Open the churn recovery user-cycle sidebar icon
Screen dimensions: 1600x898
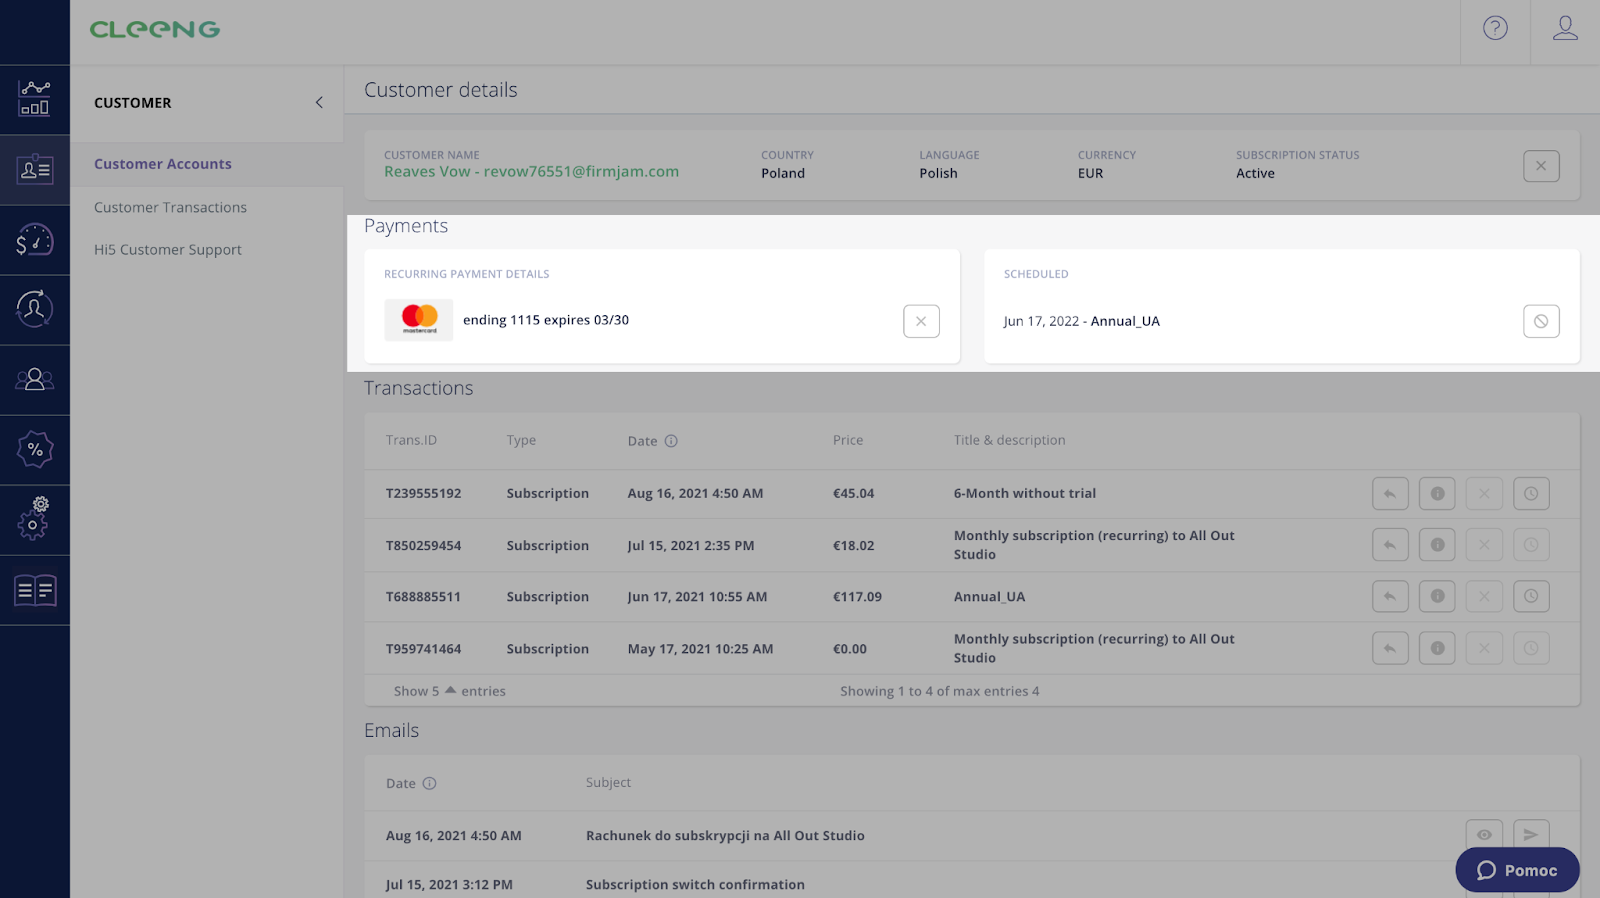pos(35,309)
